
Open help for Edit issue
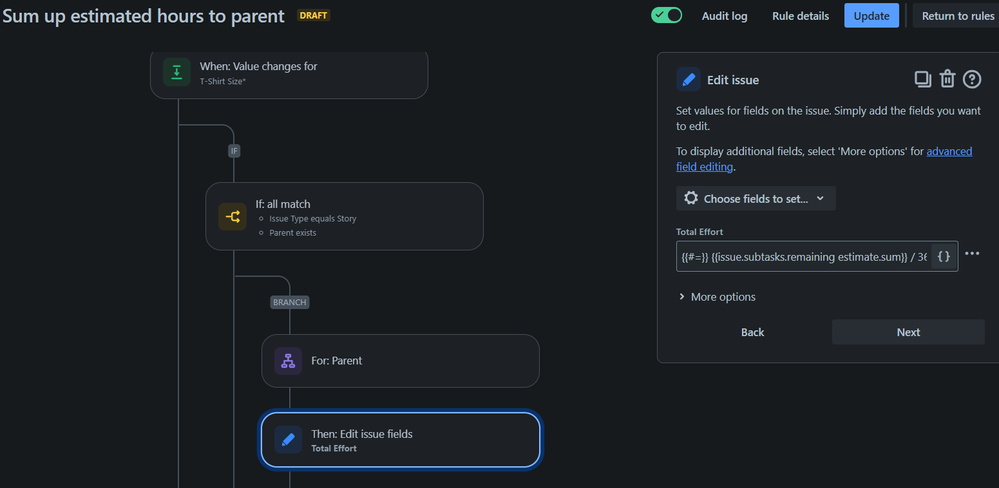pos(971,80)
